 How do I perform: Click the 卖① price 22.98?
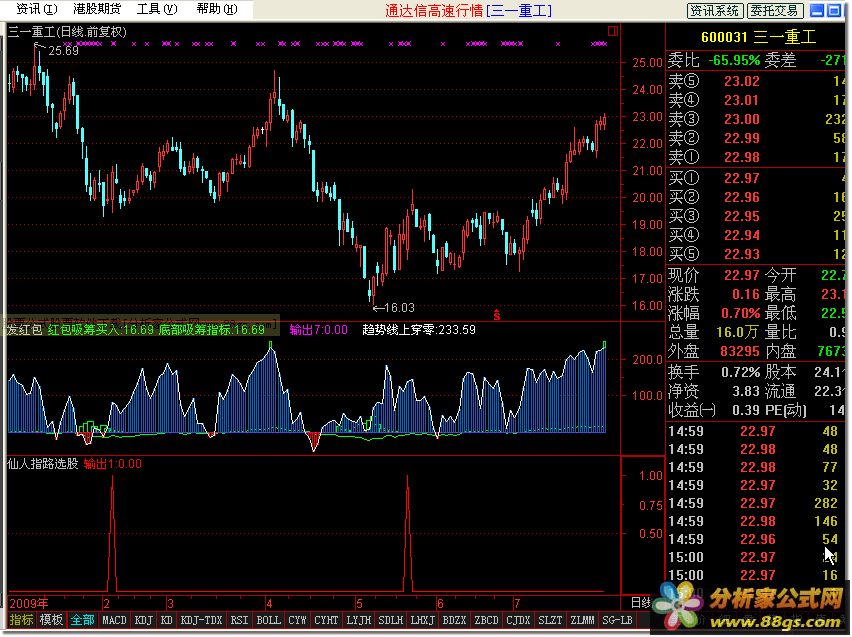(742, 158)
